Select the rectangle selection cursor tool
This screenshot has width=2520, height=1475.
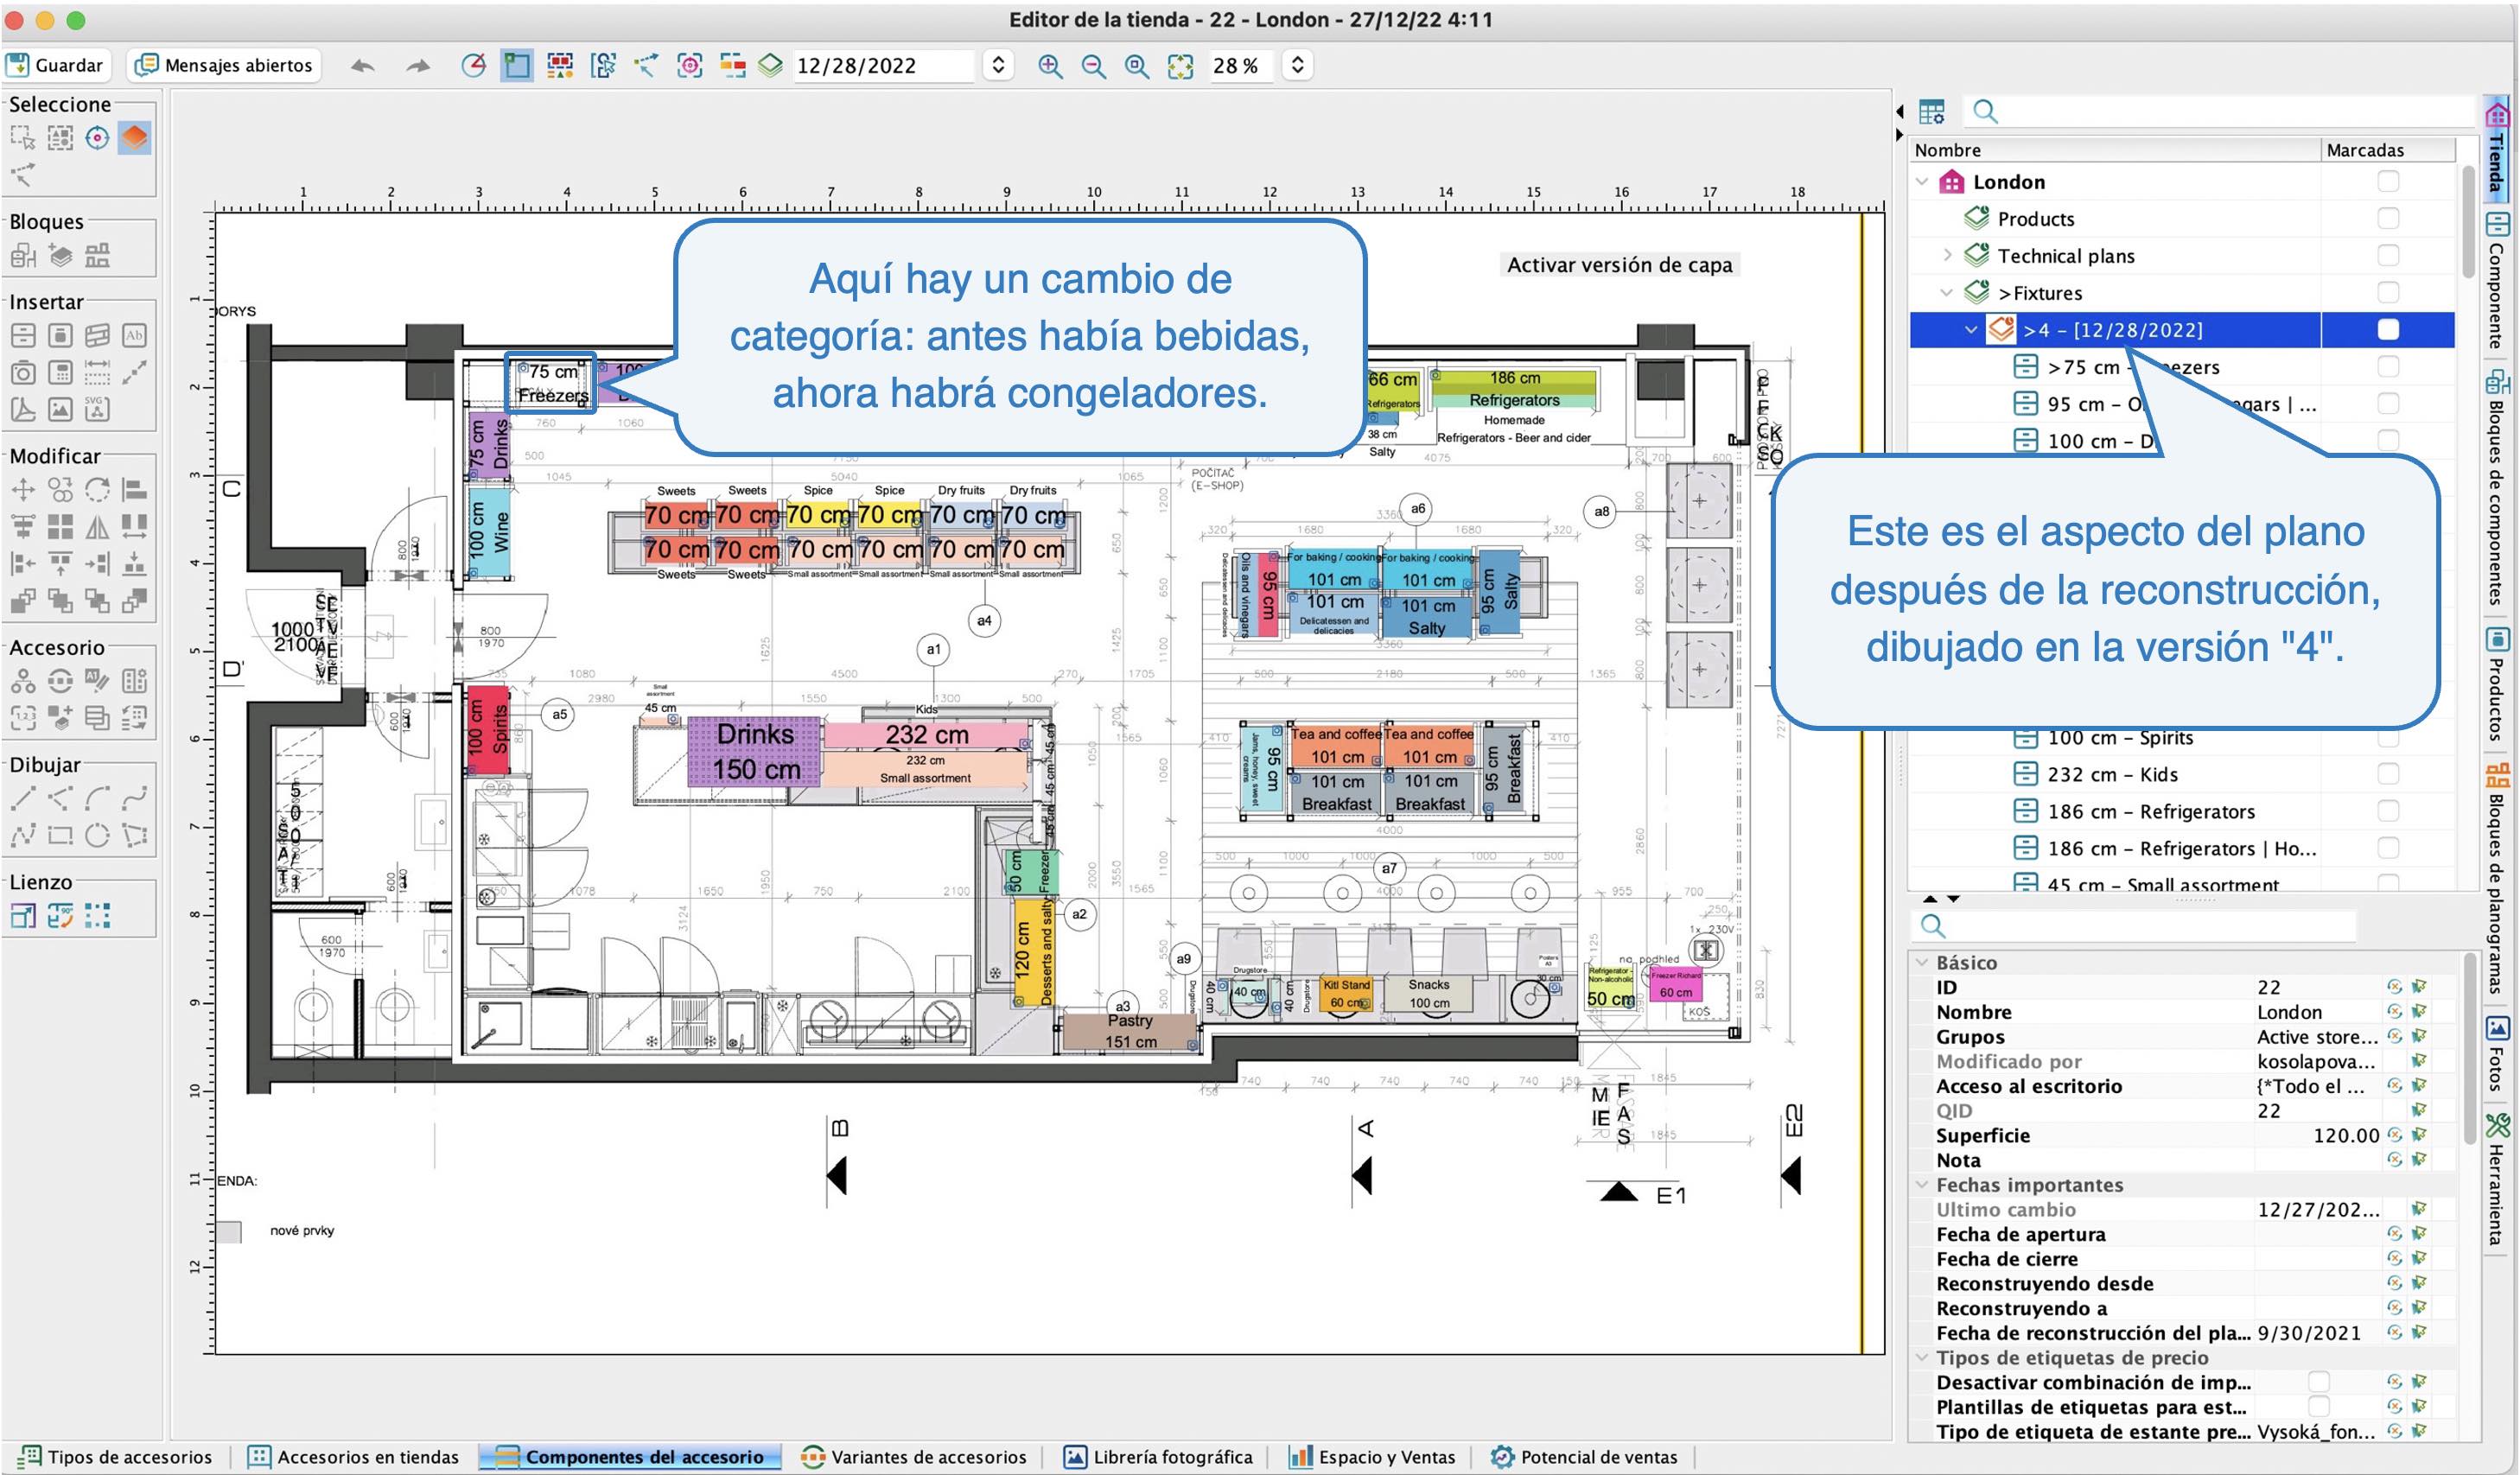pyautogui.click(x=23, y=138)
